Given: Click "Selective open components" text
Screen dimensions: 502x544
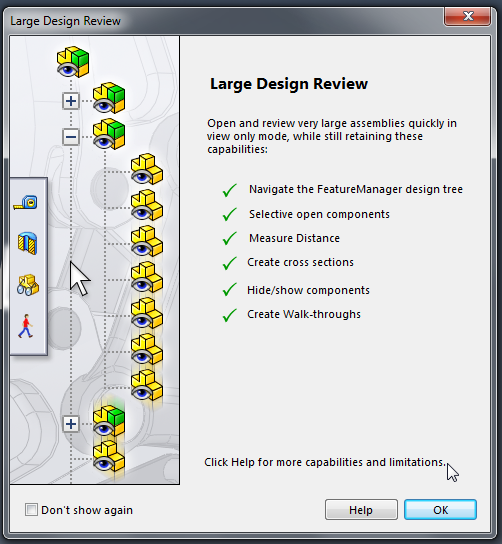Looking at the screenshot, I should [319, 214].
